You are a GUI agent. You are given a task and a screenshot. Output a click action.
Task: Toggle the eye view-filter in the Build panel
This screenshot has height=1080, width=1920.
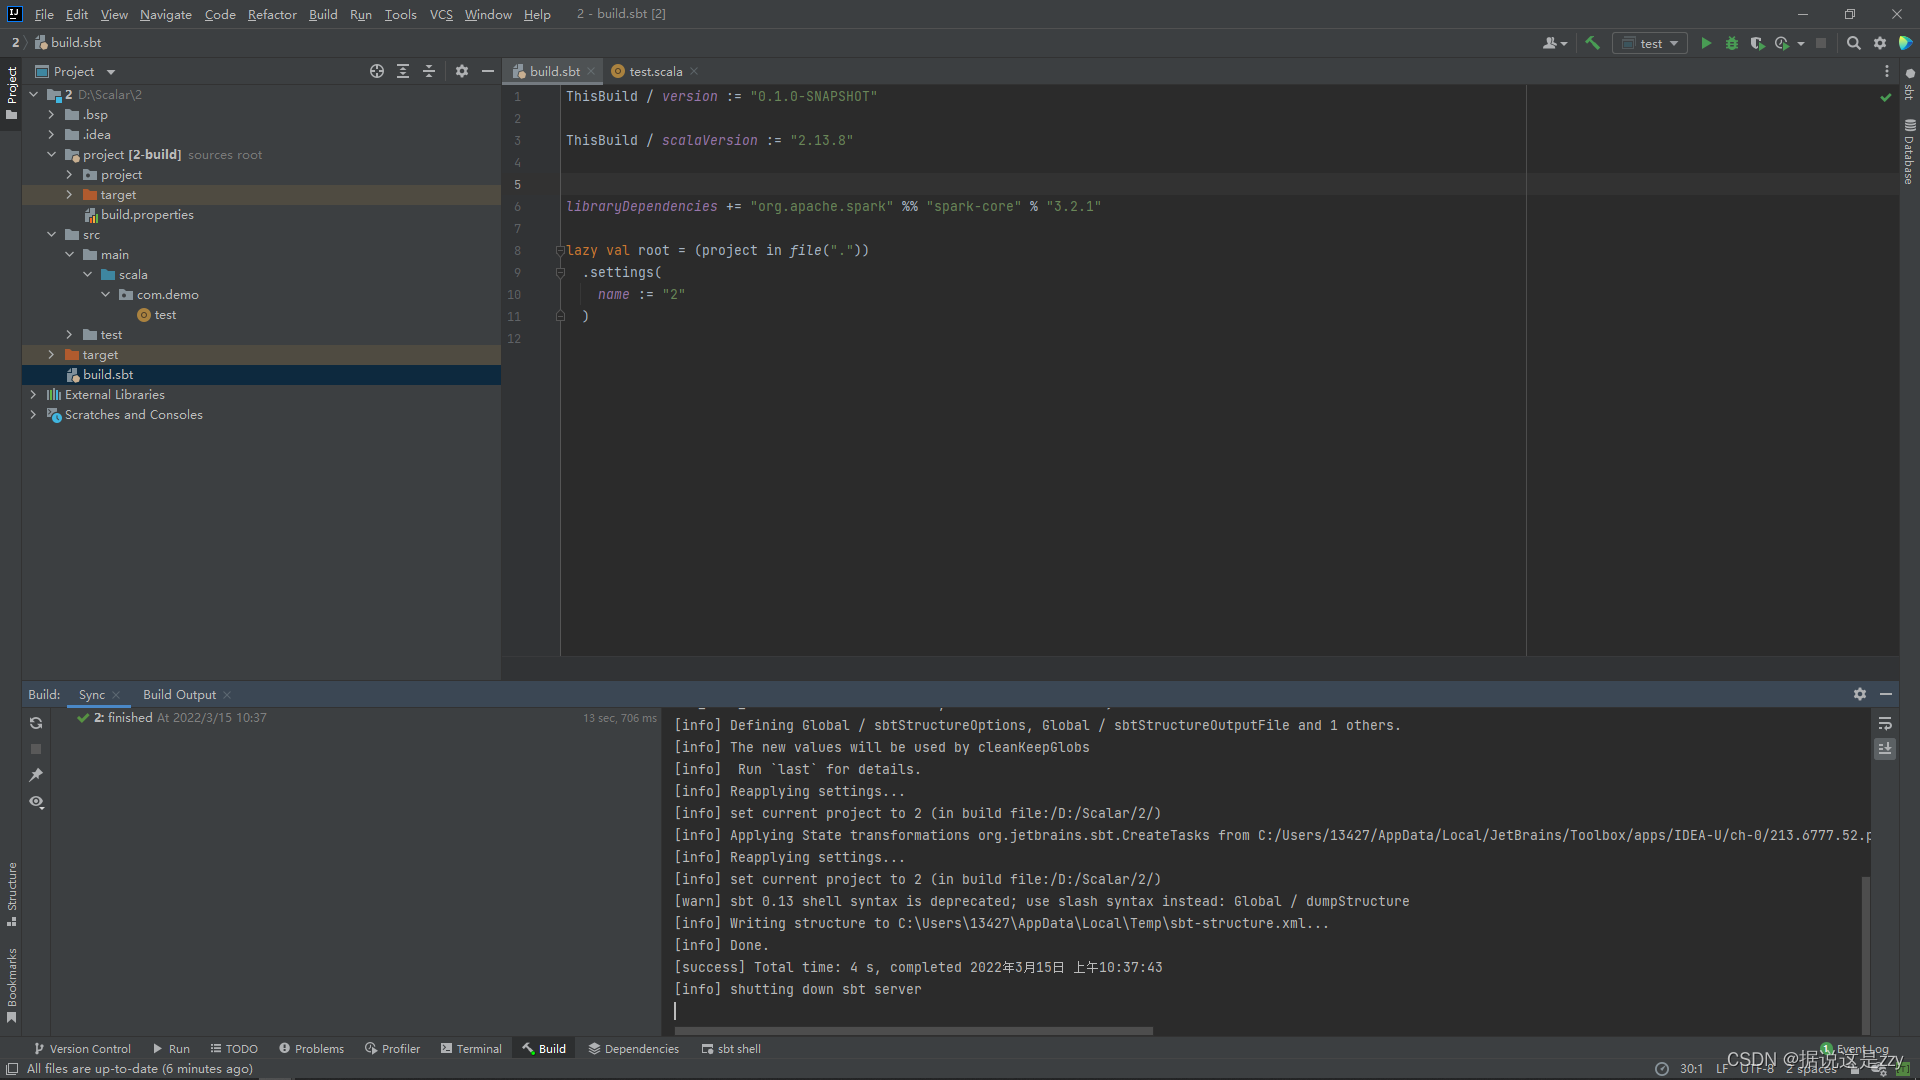tap(36, 802)
